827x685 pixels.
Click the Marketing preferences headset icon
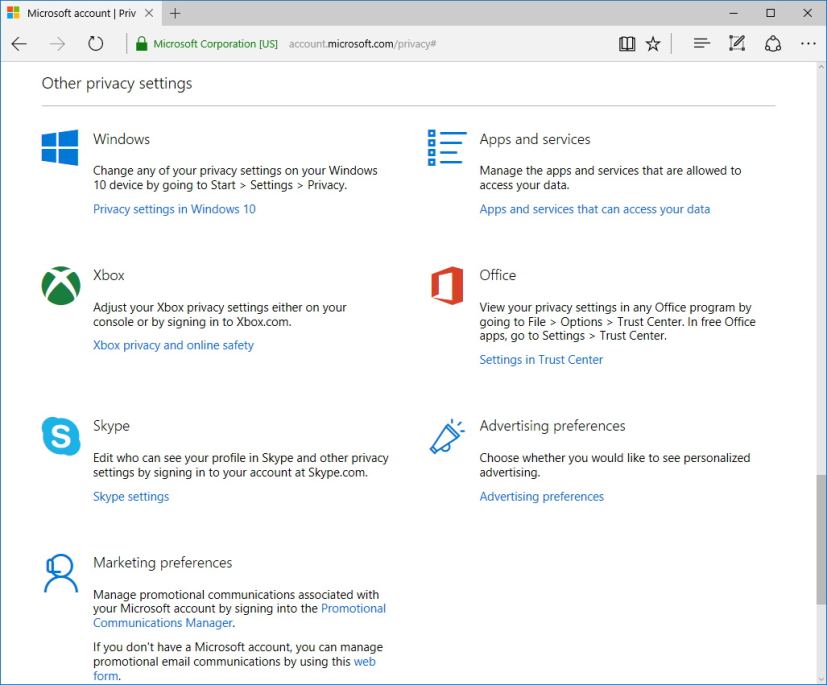tap(61, 573)
